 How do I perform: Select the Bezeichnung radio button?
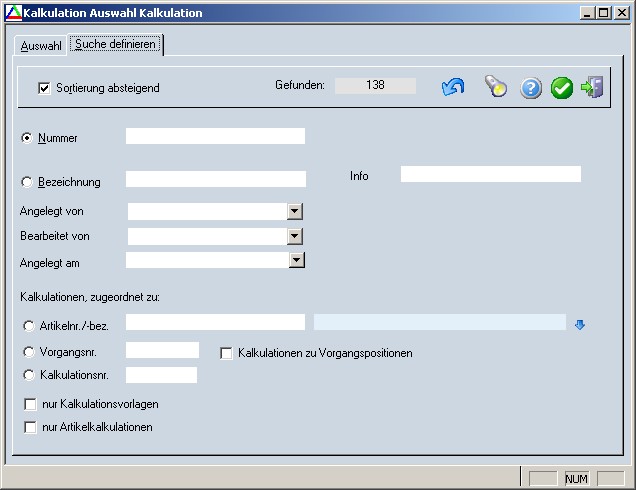point(27,181)
